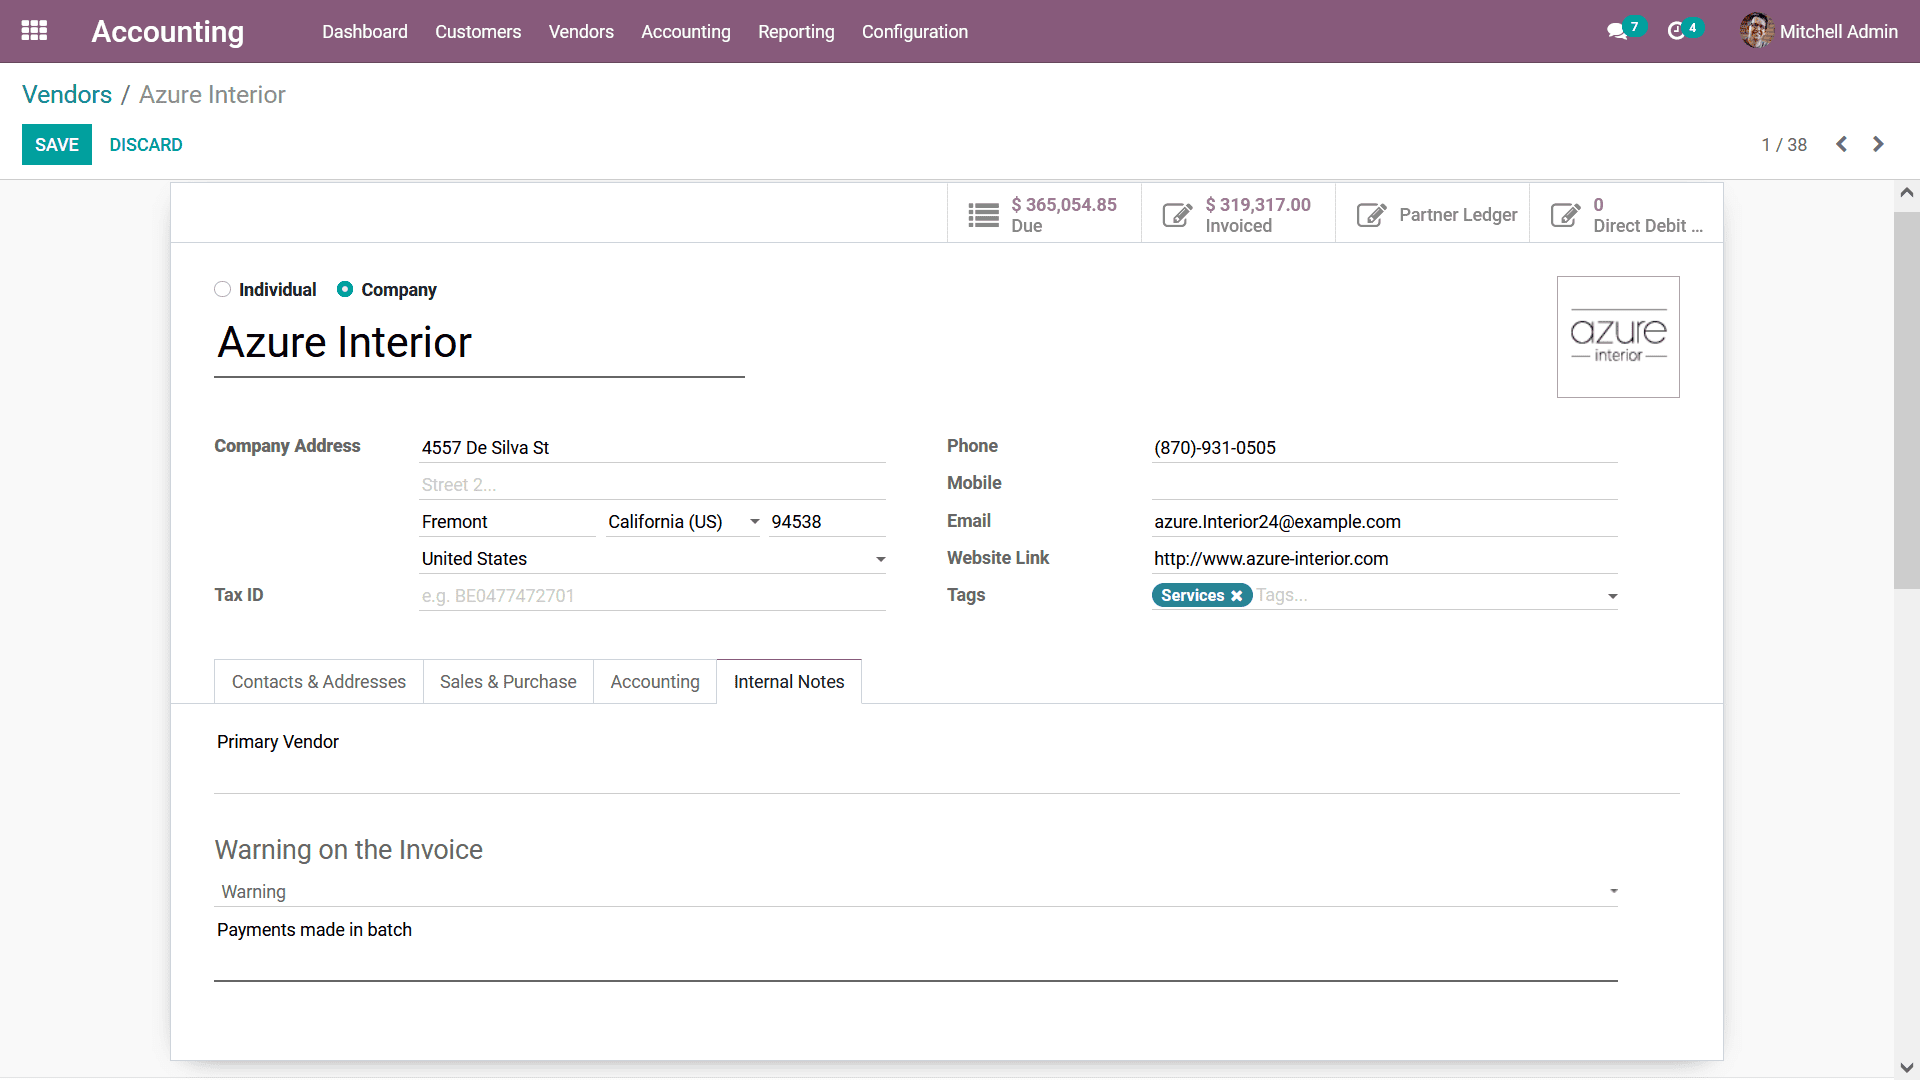Screen dimensions: 1920x1080
Task: Switch to Internal Notes tab
Action: click(789, 682)
